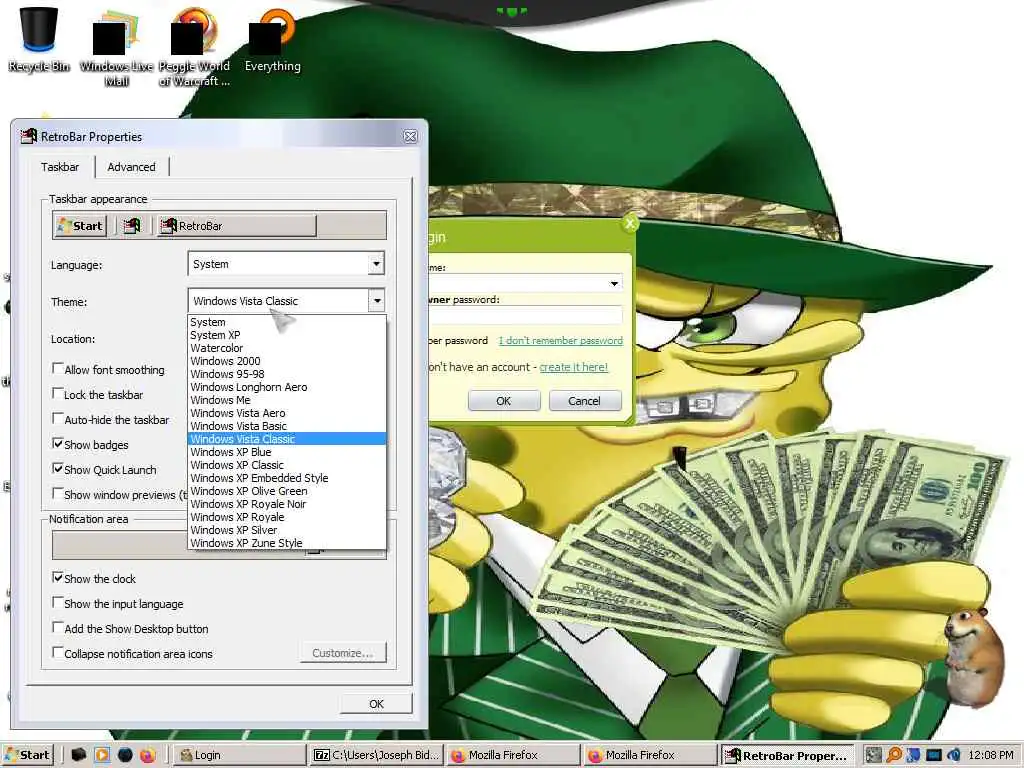Viewport: 1024px width, 768px height.
Task: Click OK in the Login dialog
Action: 504,400
